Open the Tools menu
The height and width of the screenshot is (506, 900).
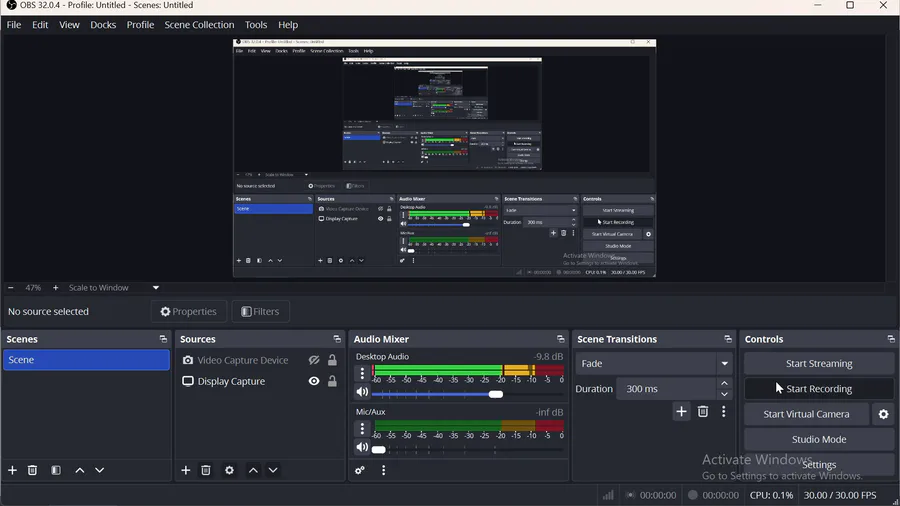[x=255, y=25]
